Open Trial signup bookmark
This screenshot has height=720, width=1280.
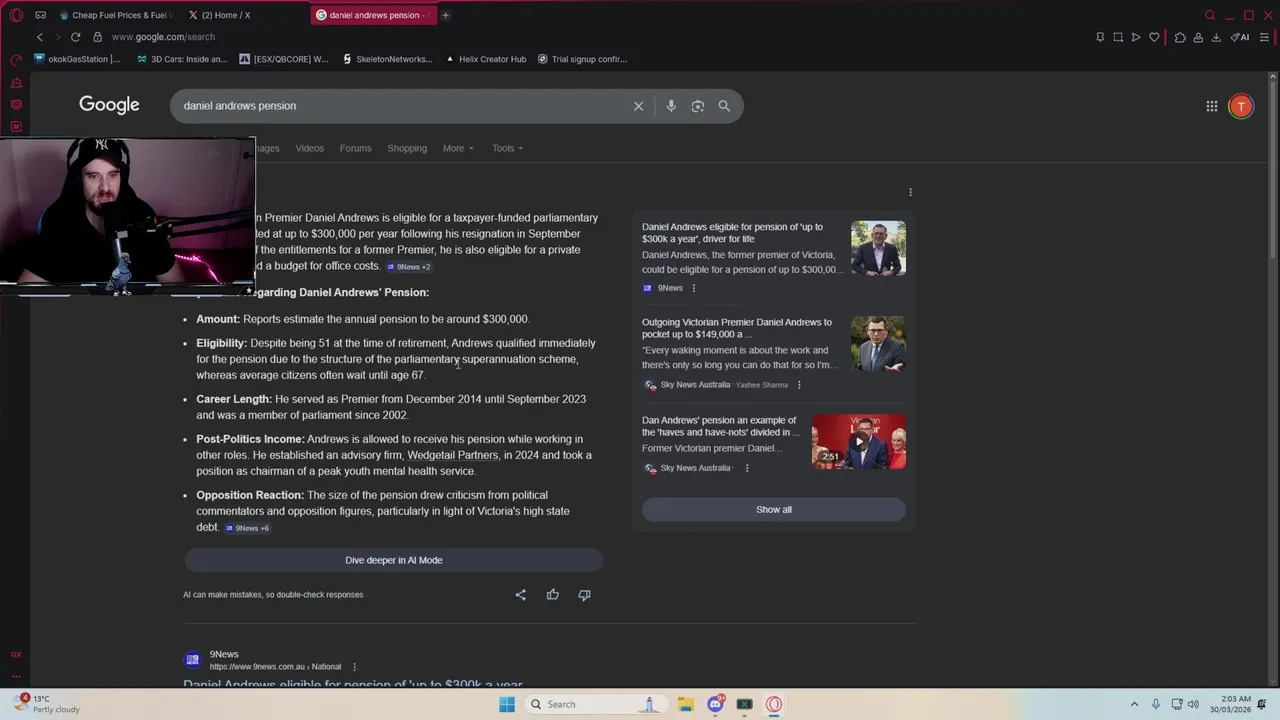pos(583,59)
